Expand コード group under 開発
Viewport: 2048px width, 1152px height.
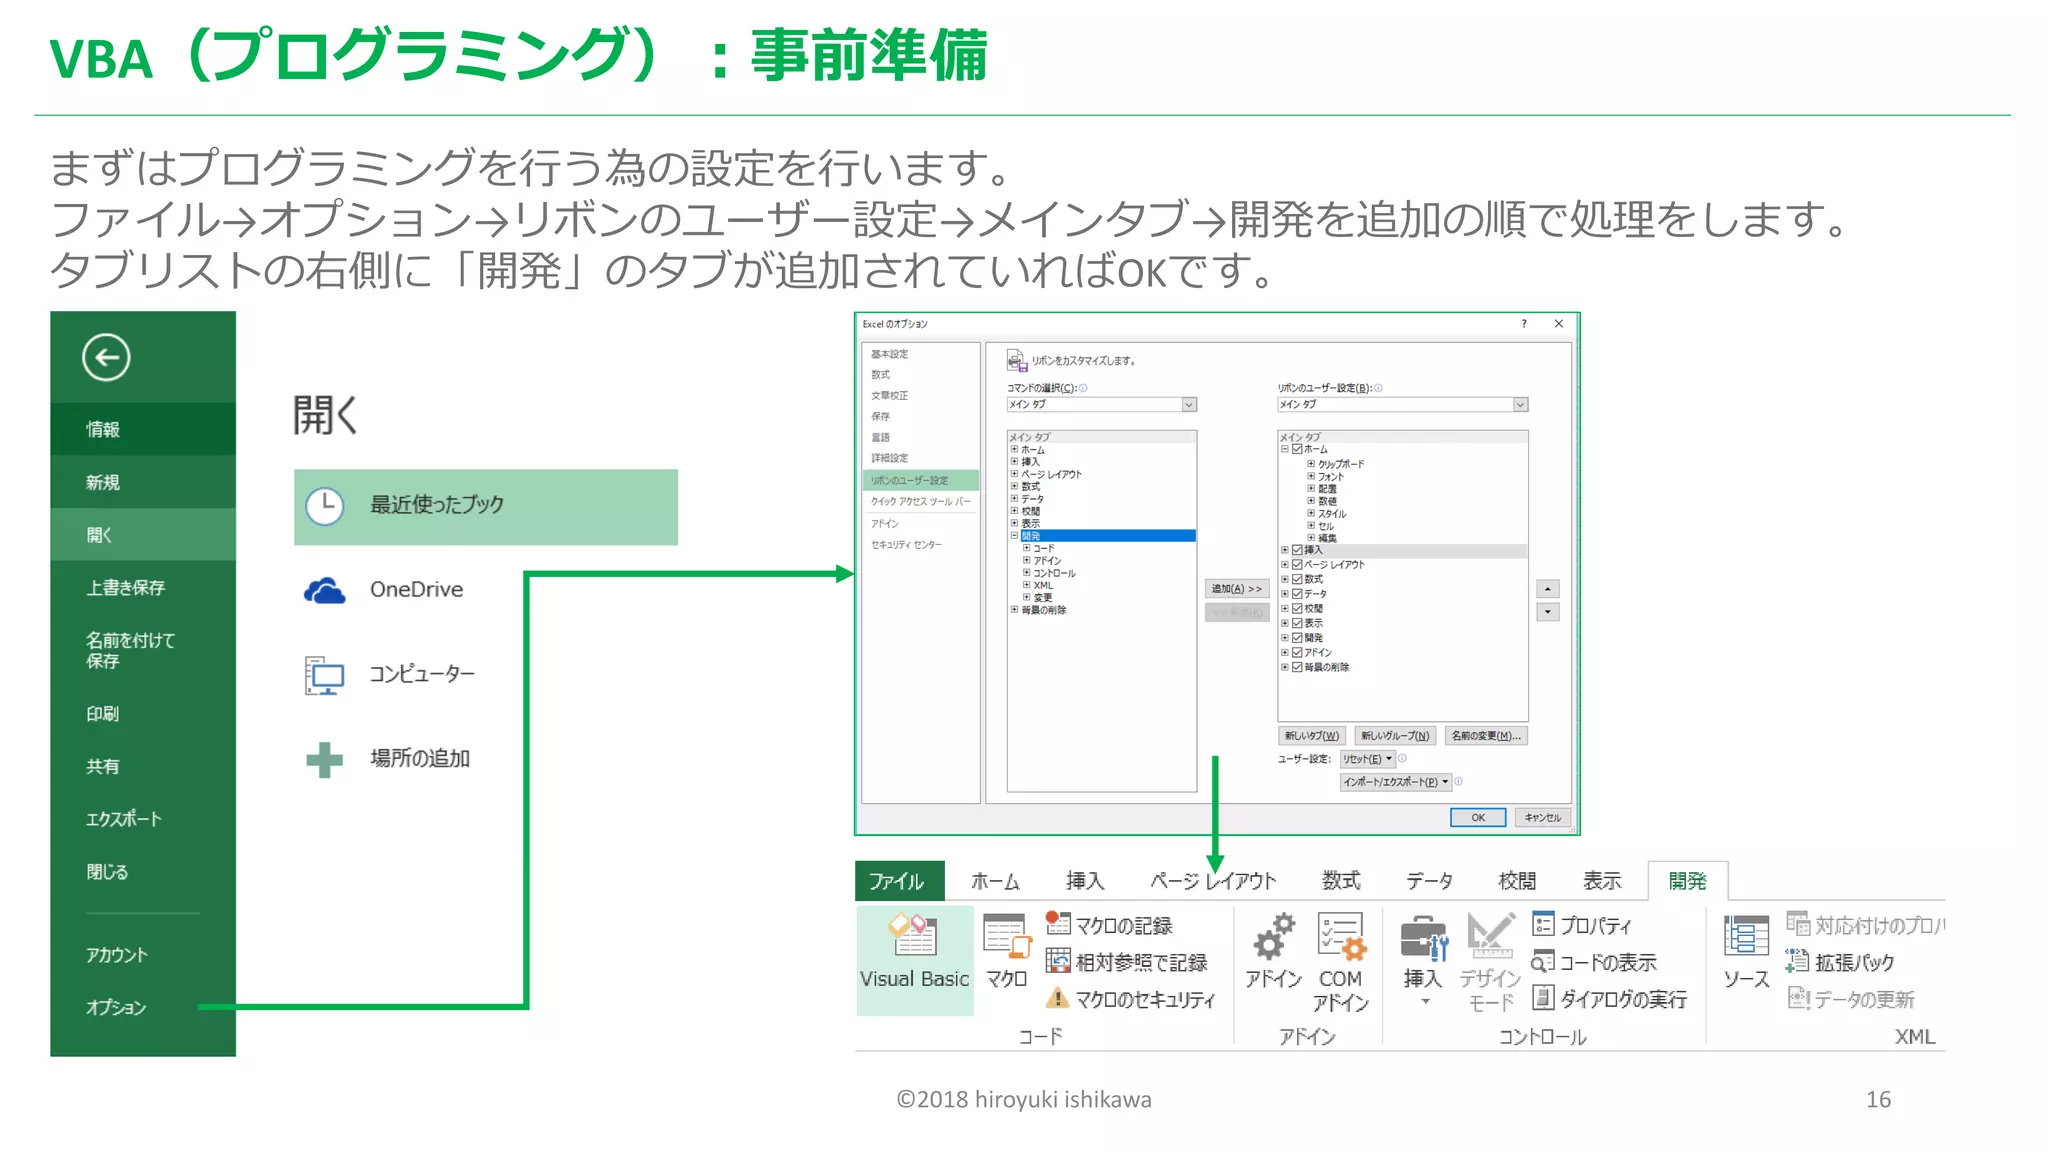[1026, 549]
